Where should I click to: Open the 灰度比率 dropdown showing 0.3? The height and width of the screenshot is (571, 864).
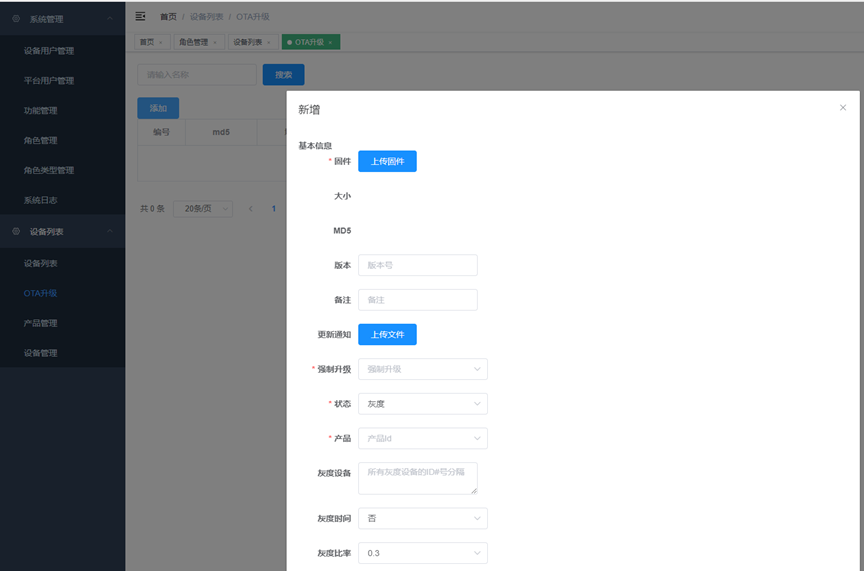(423, 553)
